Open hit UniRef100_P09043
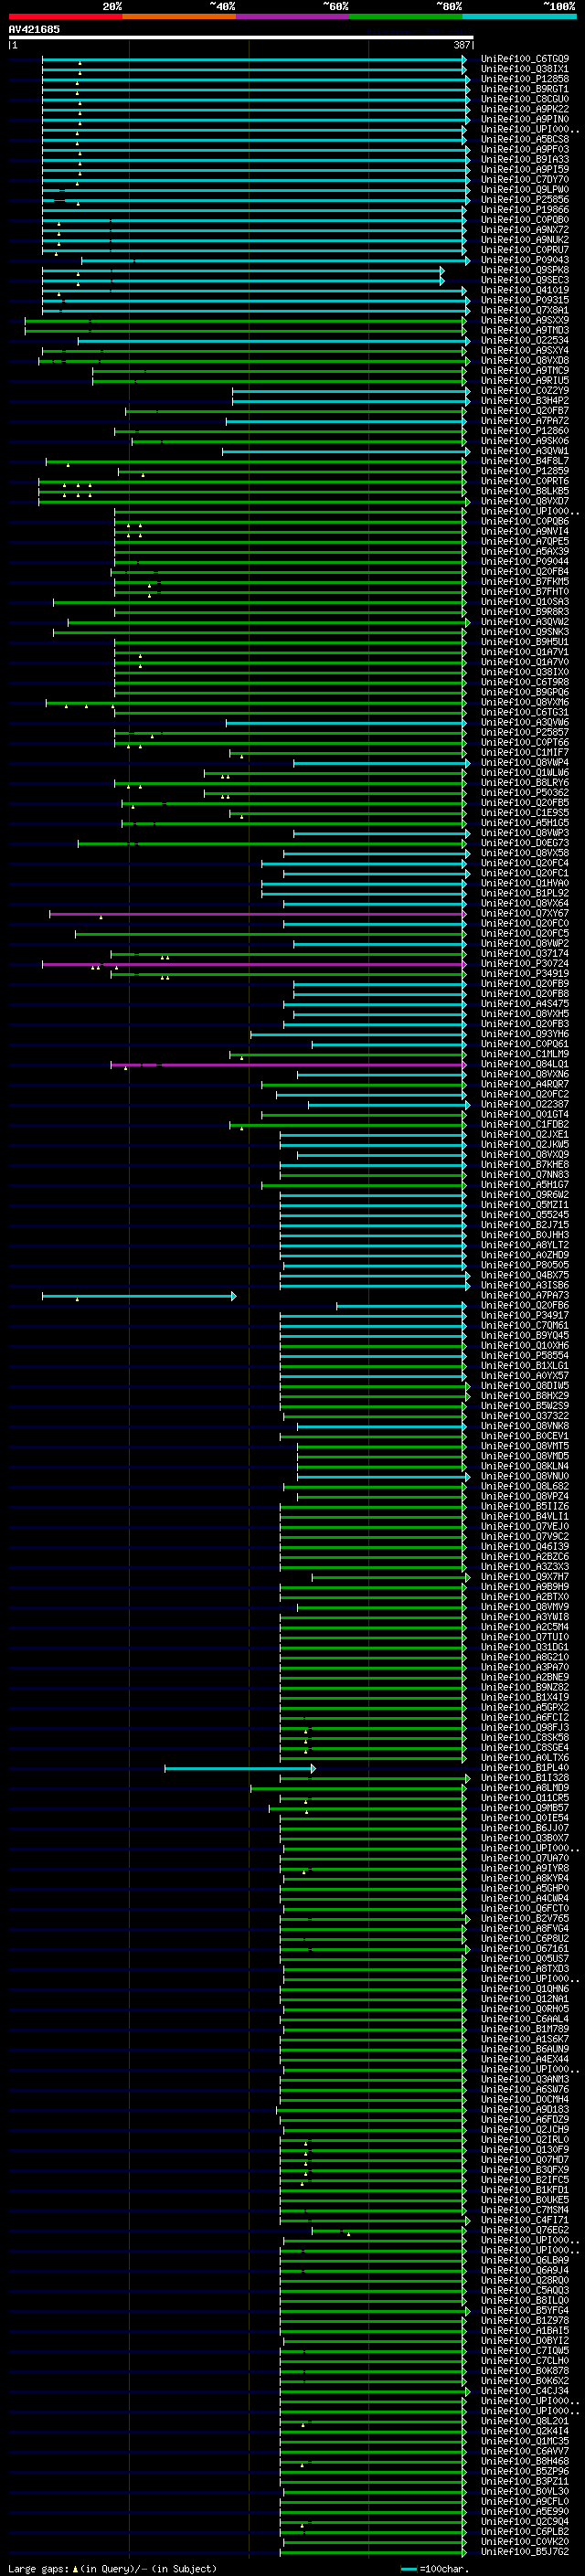The image size is (585, 2576). [x=524, y=260]
